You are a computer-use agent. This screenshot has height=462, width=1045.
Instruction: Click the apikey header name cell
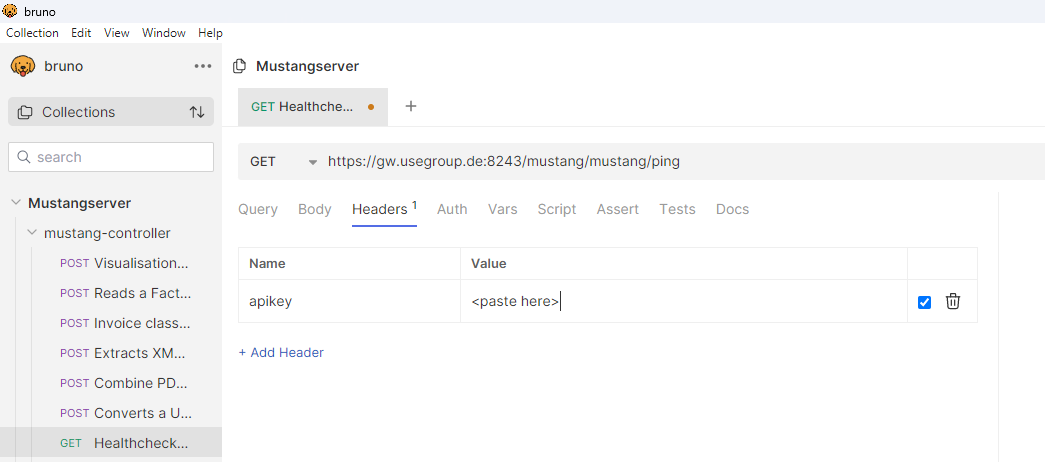tap(349, 301)
